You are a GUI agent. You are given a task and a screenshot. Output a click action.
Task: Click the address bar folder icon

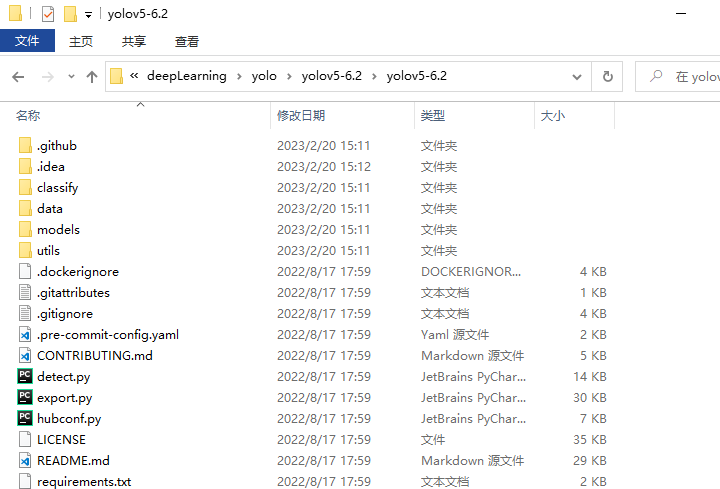coord(117,76)
